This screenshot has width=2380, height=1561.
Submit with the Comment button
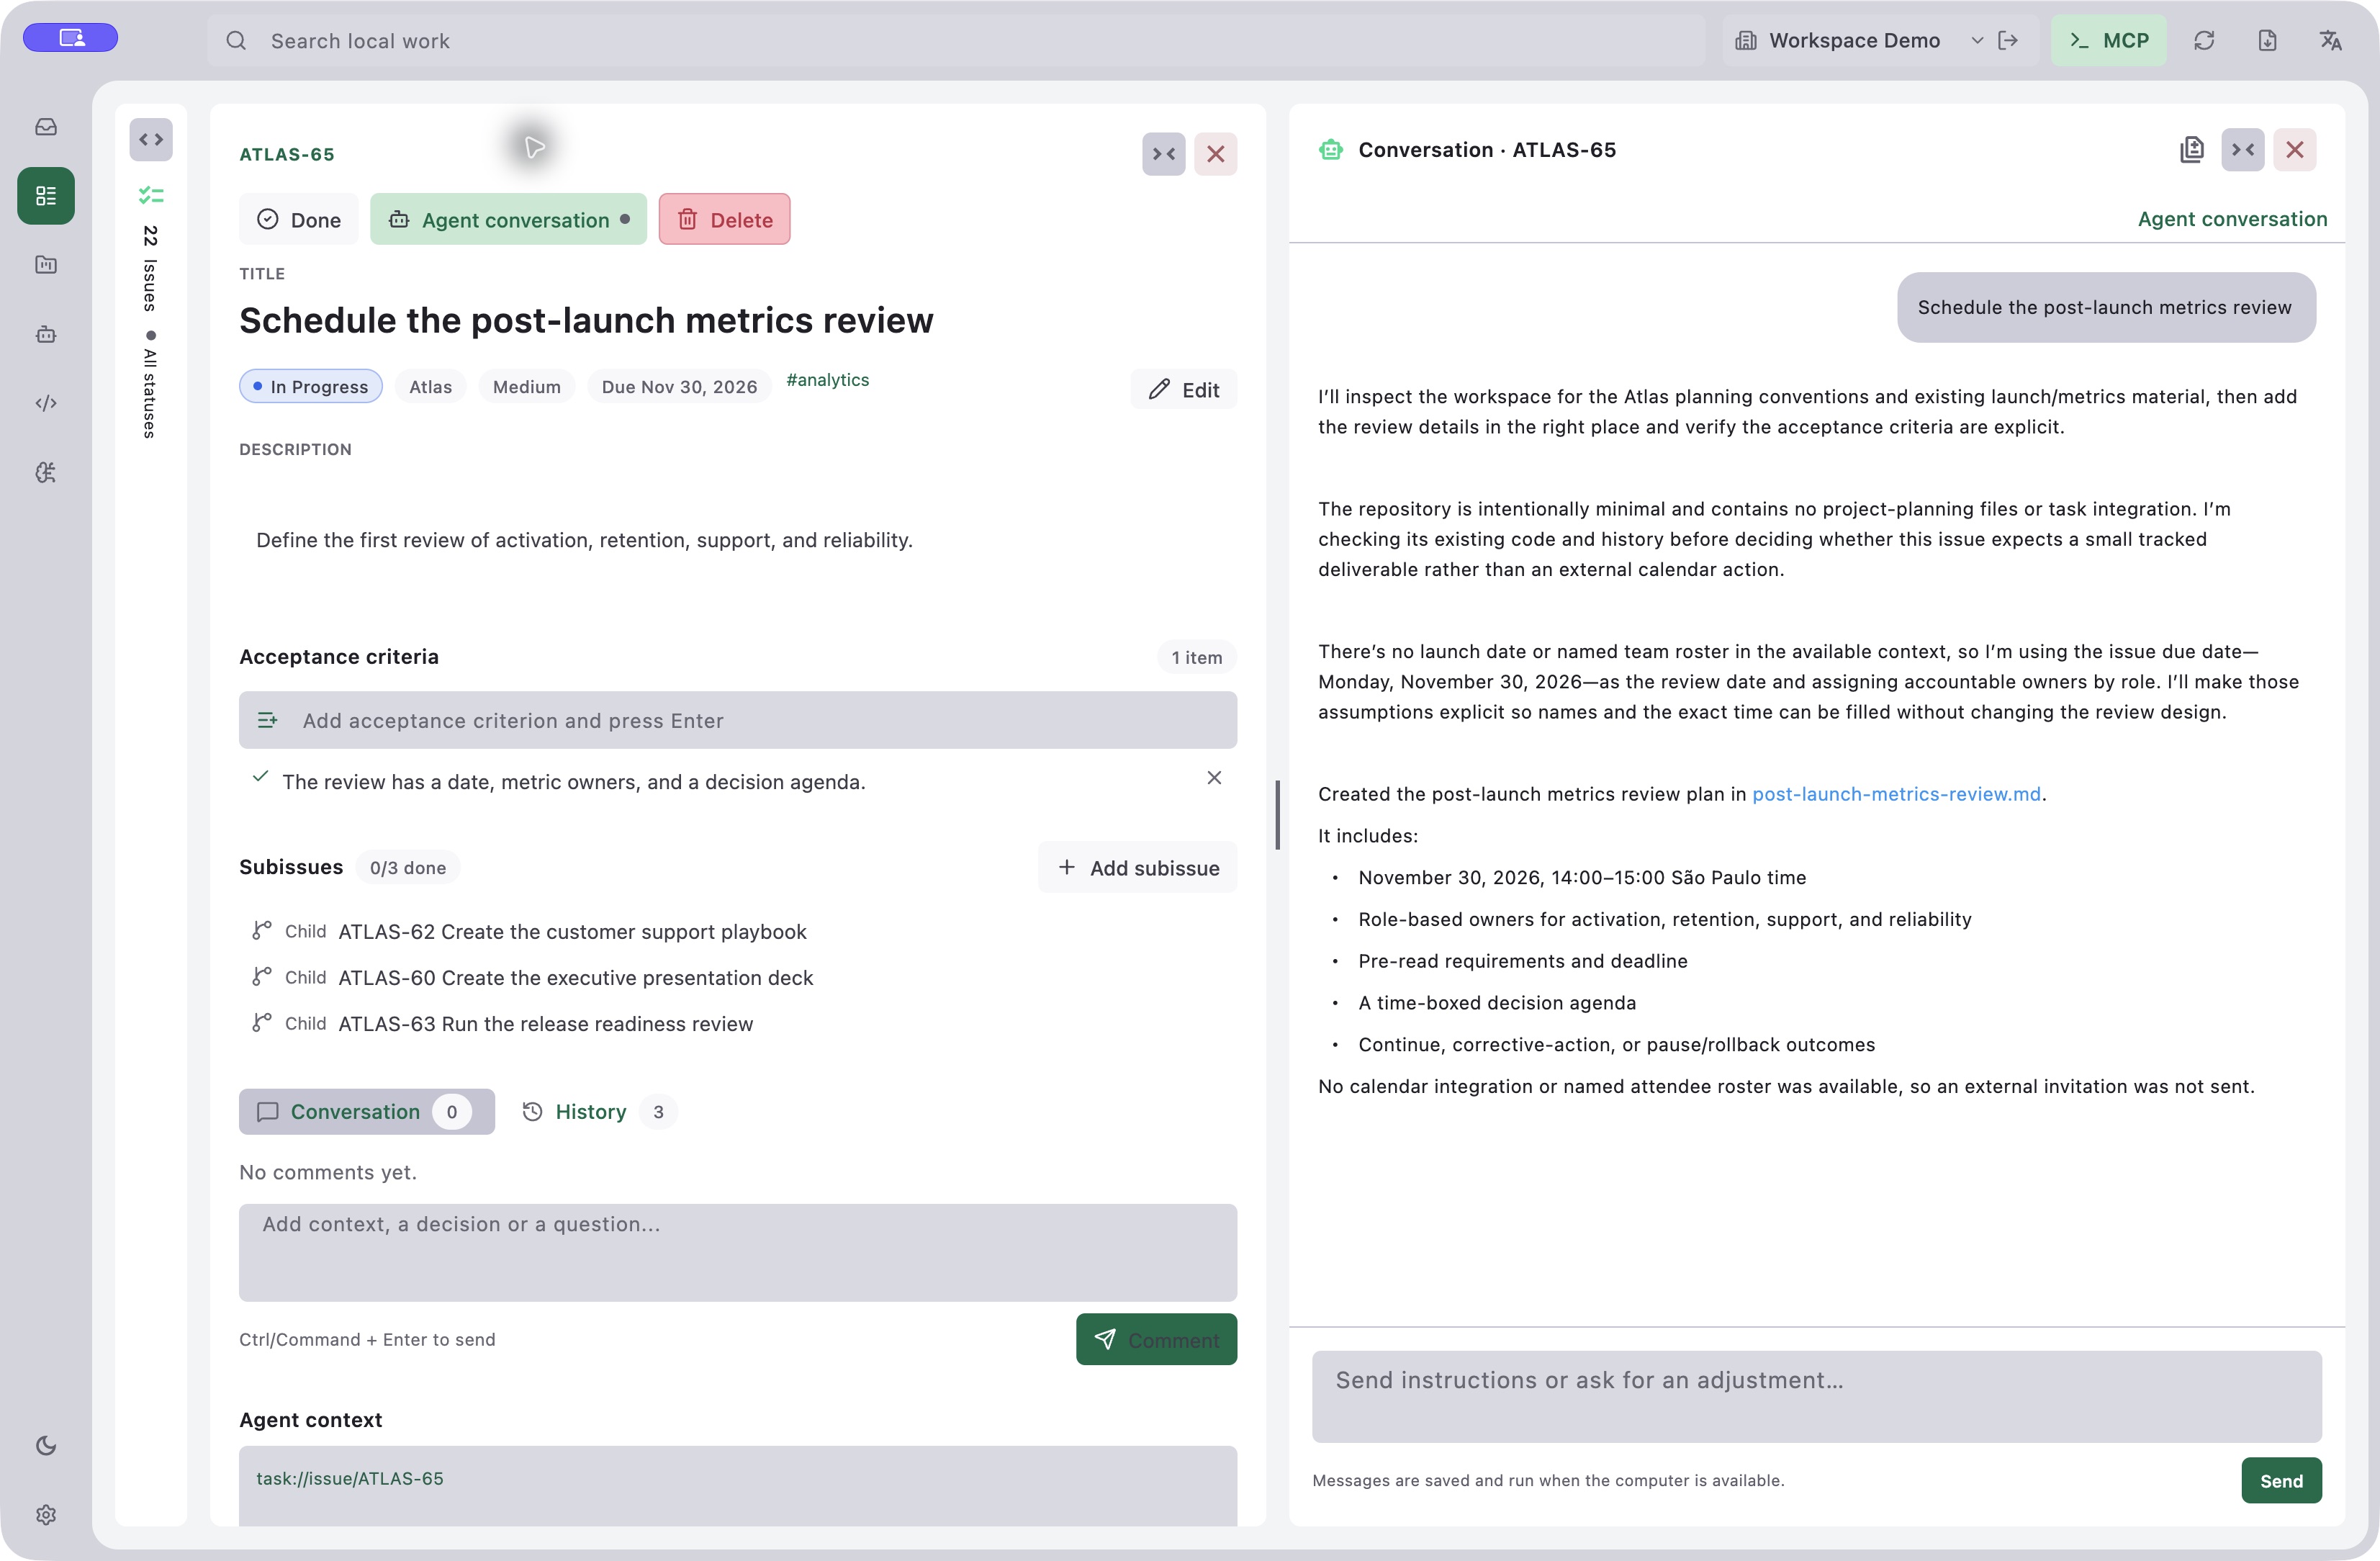(1157, 1340)
